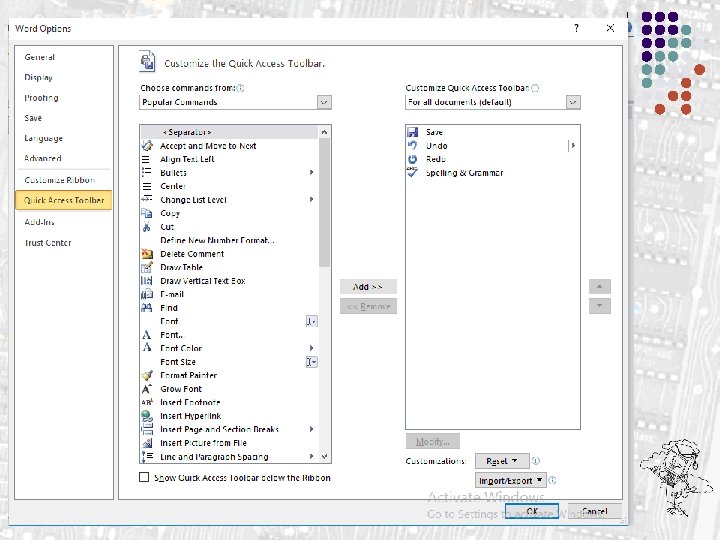Click the Draw Table icon
Viewport: 720px width, 540px height.
pyautogui.click(x=147, y=267)
